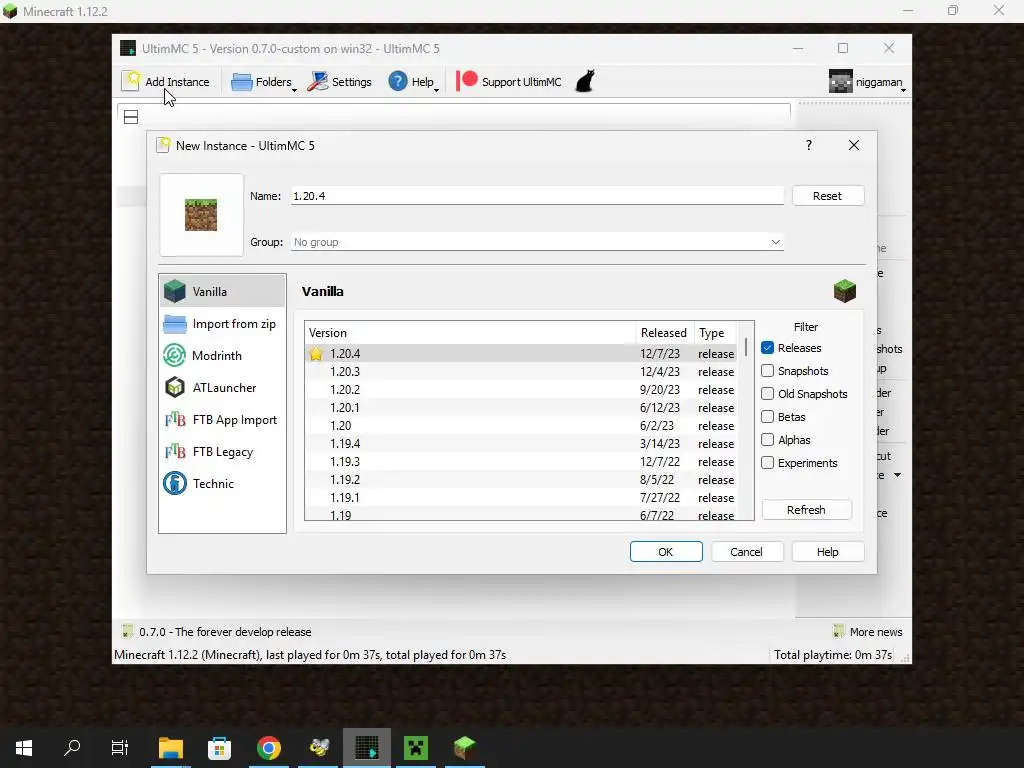Open Windows Start menu

[24, 748]
